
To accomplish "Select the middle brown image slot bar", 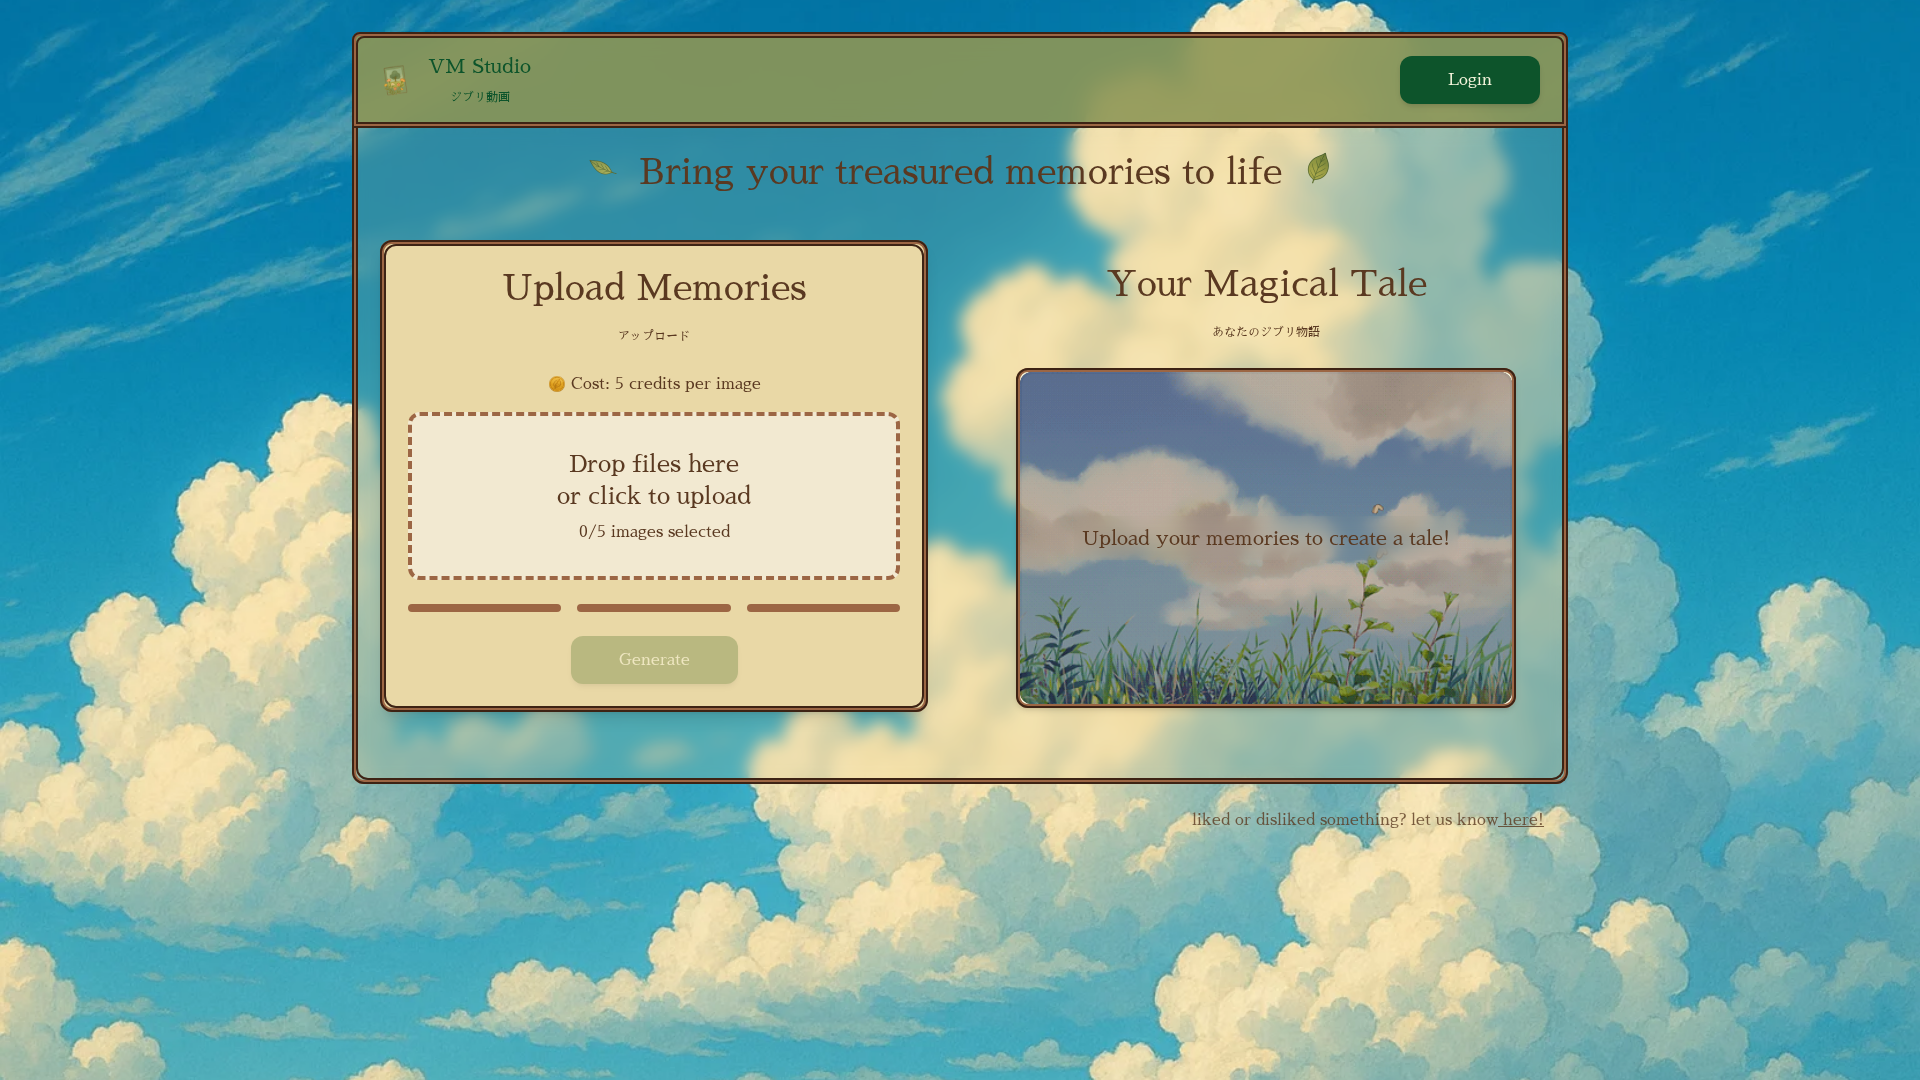I will tap(654, 608).
